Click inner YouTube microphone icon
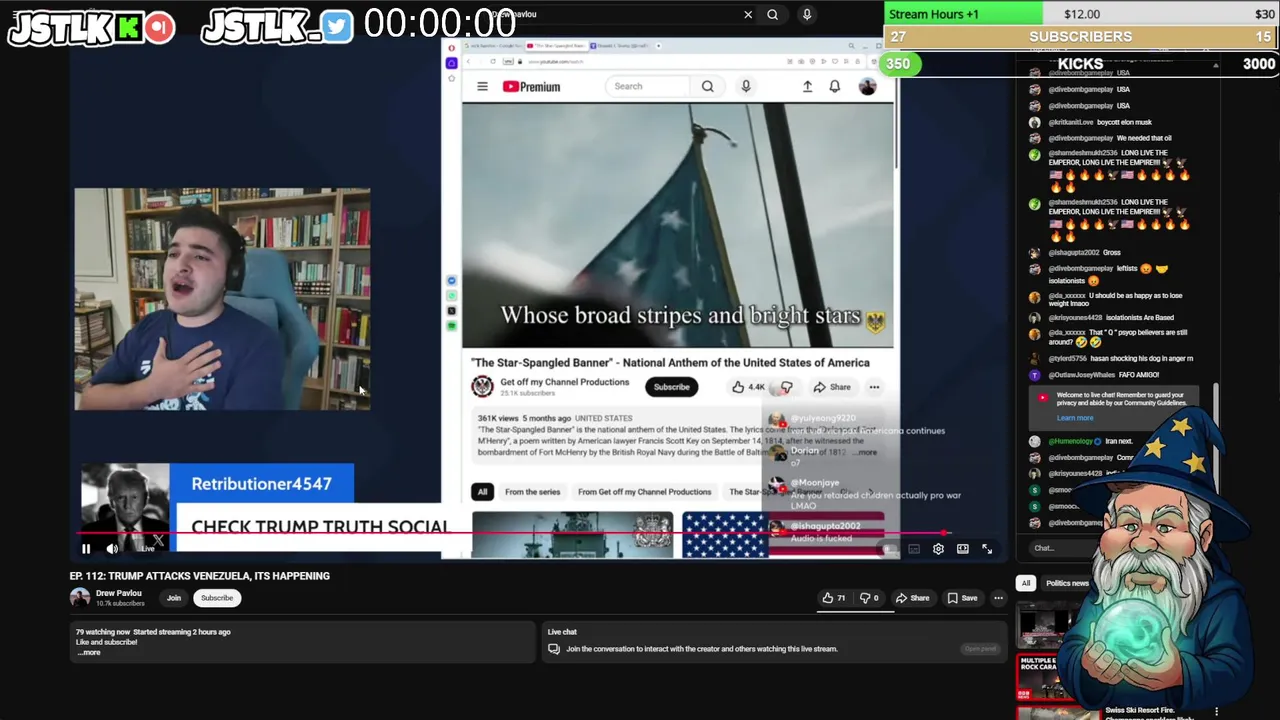Image resolution: width=1280 pixels, height=720 pixels. (745, 86)
